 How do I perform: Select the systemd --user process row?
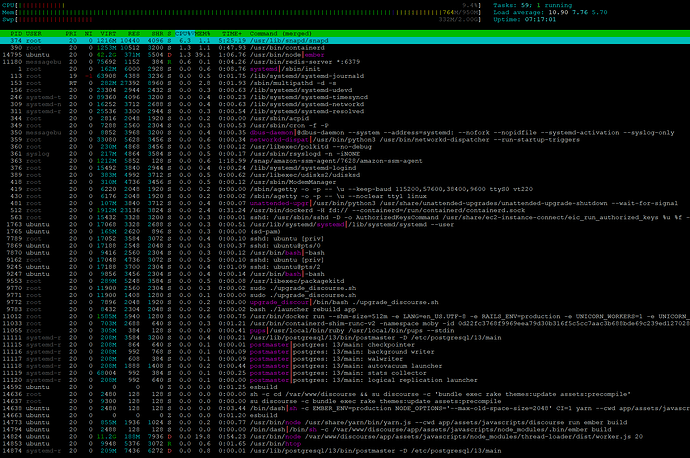pyautogui.click(x=345, y=224)
